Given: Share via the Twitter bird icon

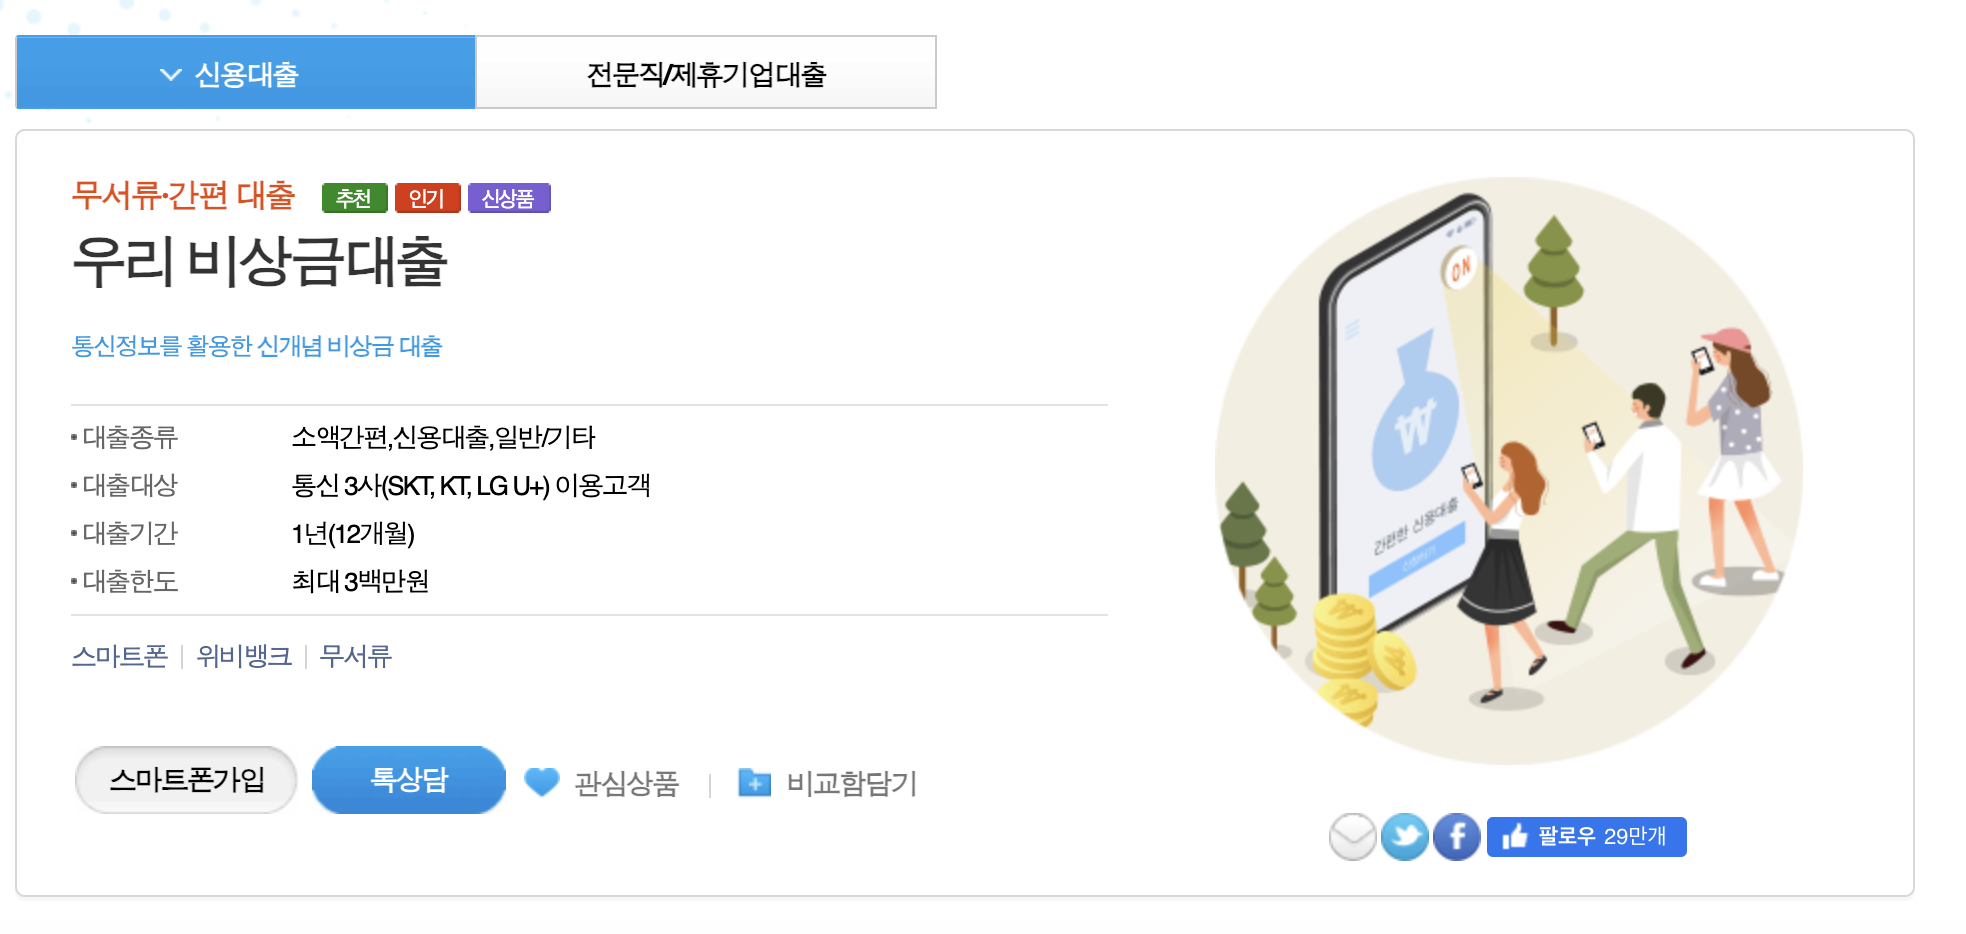Looking at the screenshot, I should 1405,836.
